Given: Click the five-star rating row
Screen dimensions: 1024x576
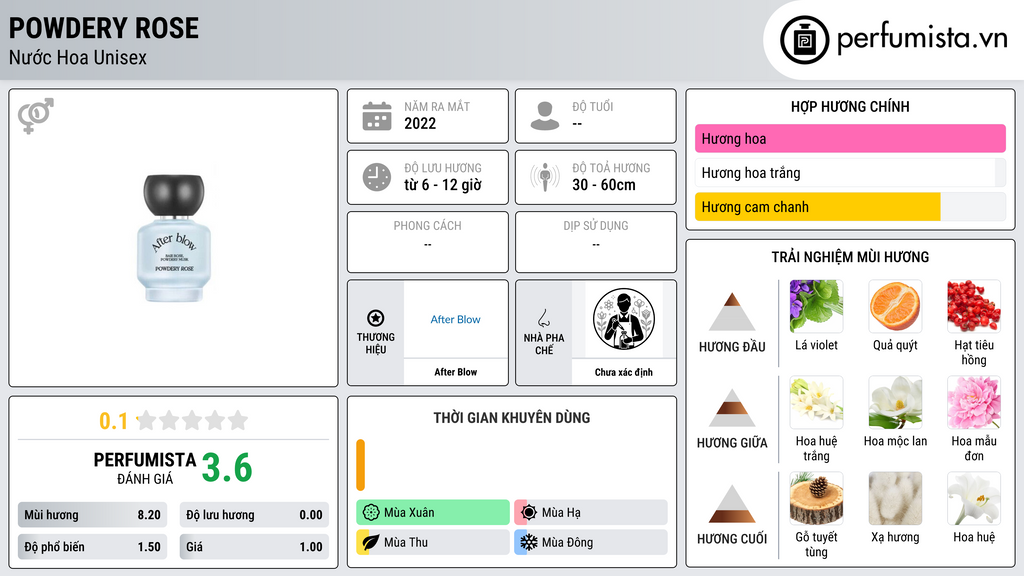Looking at the screenshot, I should [193, 420].
